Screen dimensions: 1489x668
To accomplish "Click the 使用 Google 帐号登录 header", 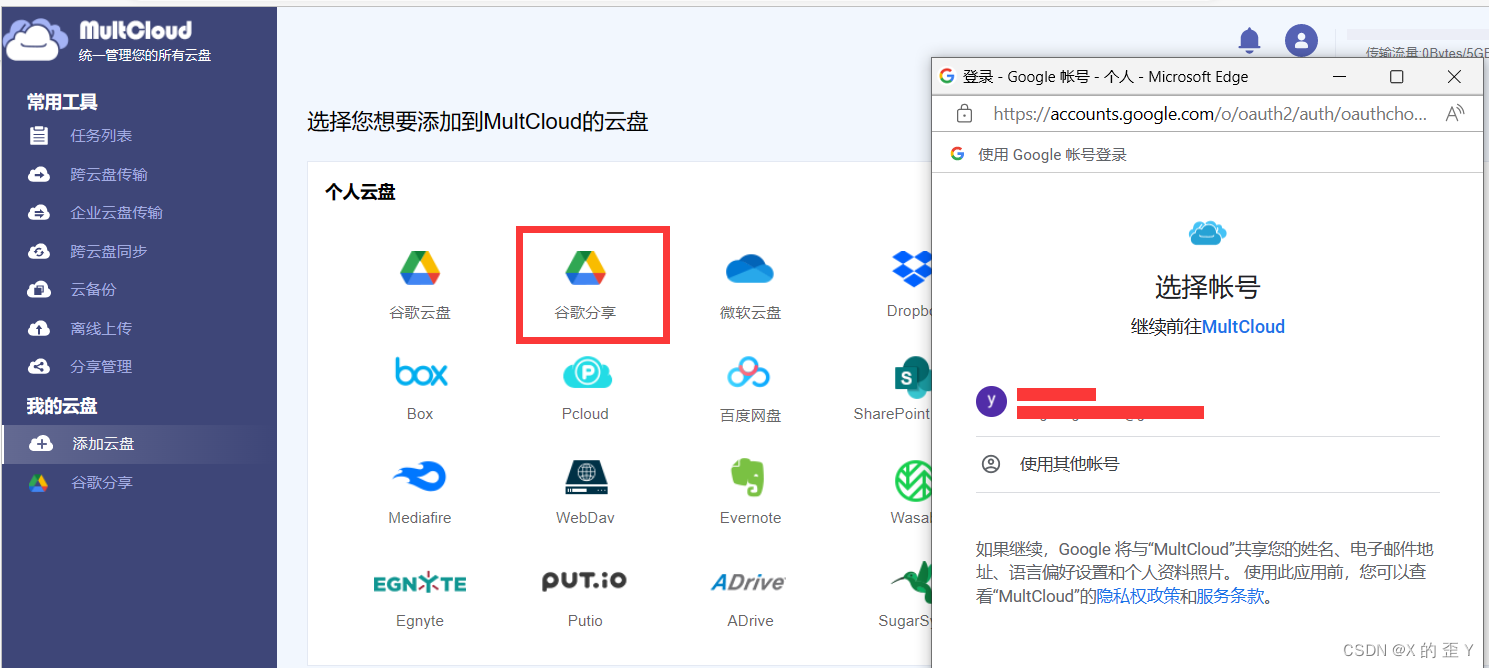I will point(1052,155).
